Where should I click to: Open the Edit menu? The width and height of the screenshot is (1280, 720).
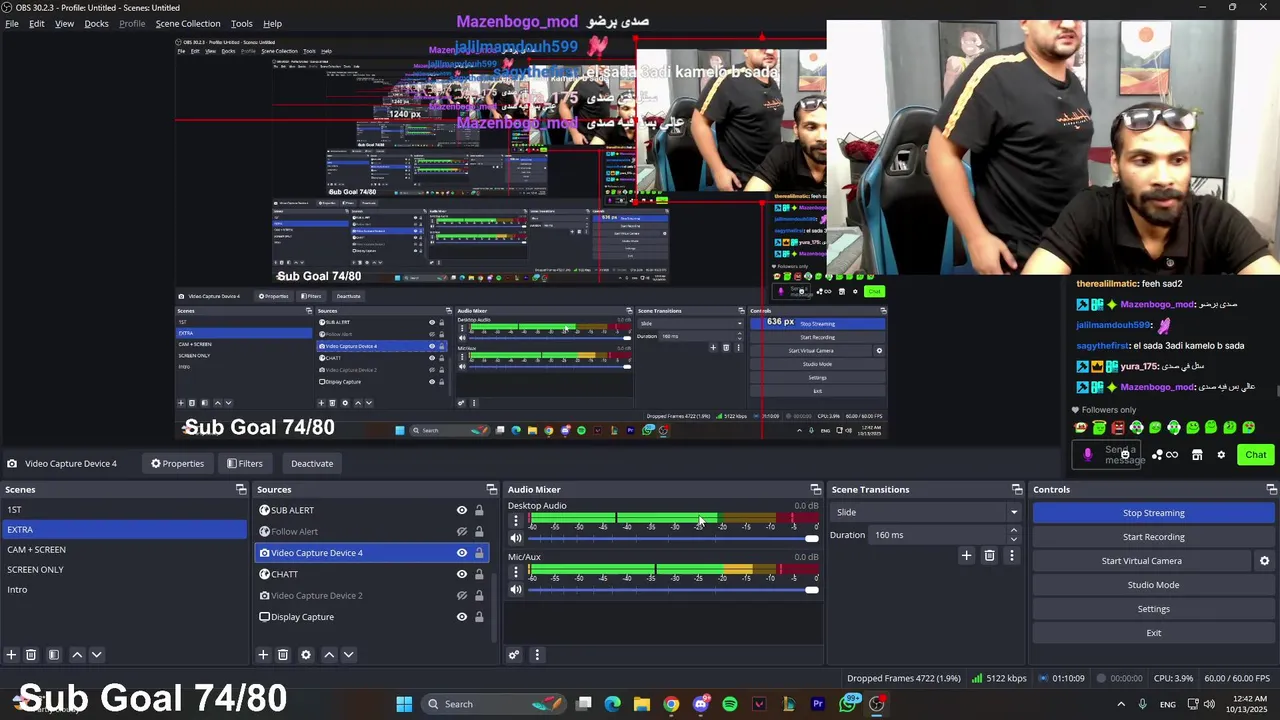click(36, 23)
